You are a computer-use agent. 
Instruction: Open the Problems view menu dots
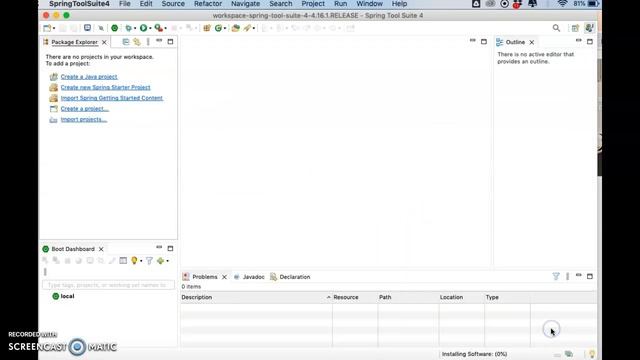pos(567,276)
